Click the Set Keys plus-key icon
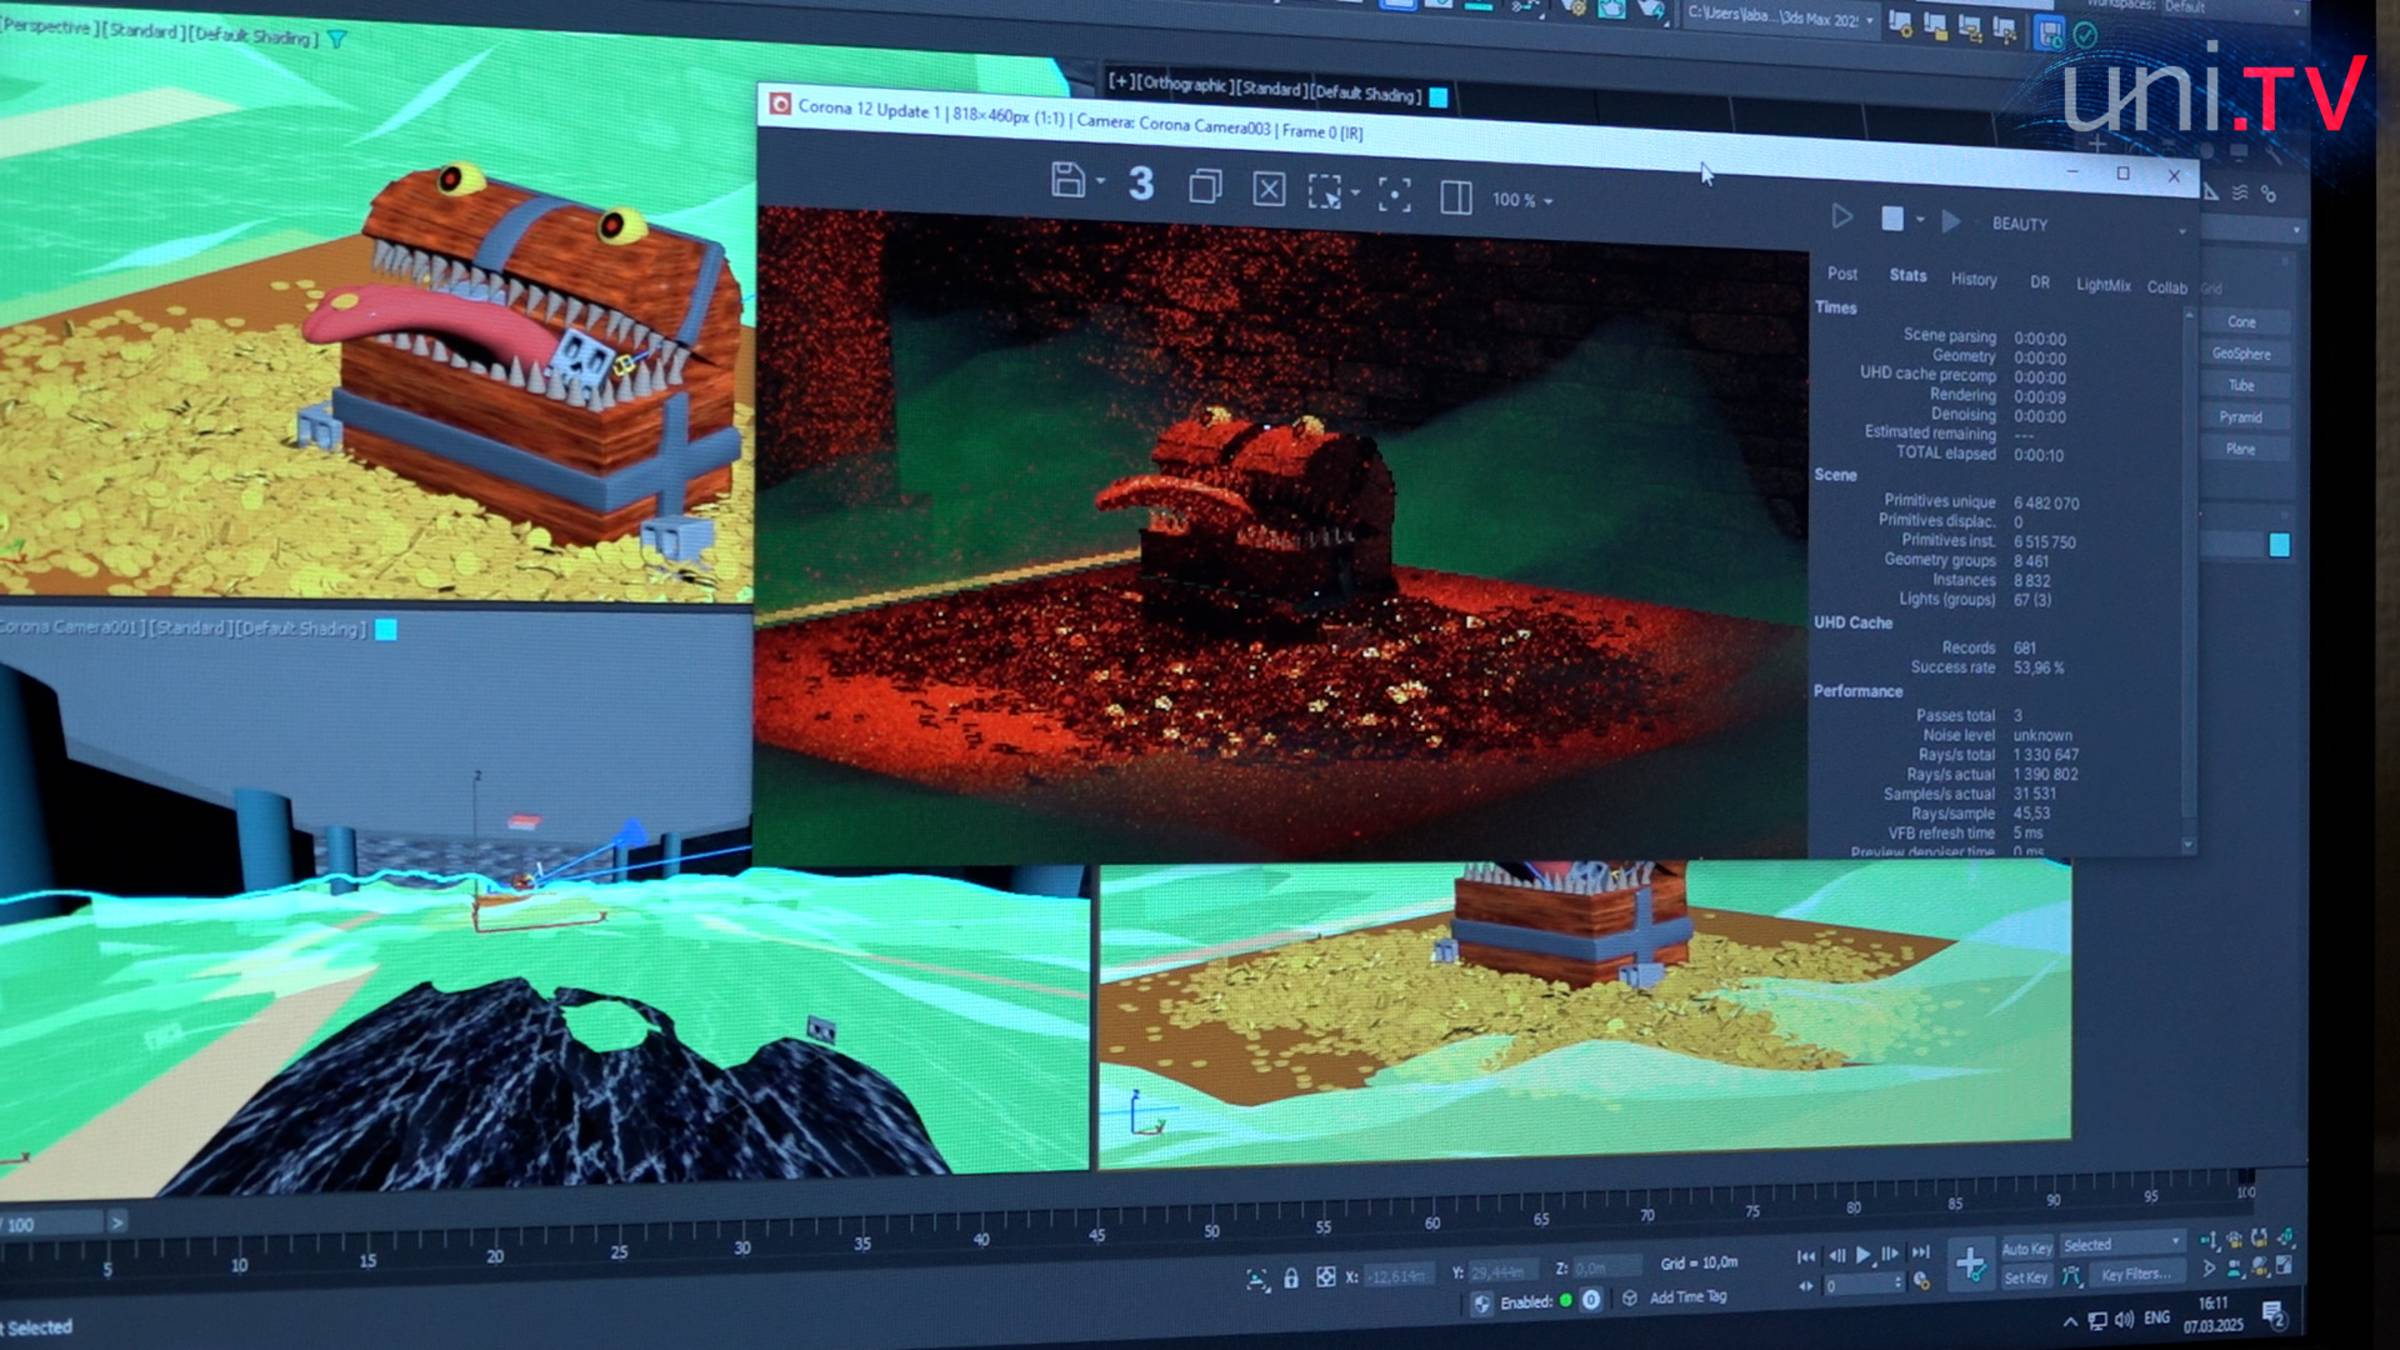This screenshot has height=1350, width=2400. coord(1970,1264)
